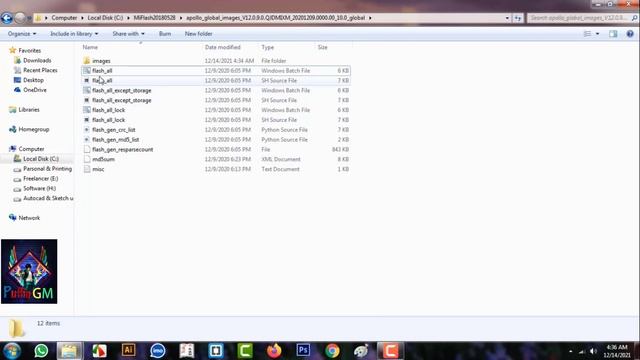Expand the address bar history dropdown
Image resolution: width=640 pixels, height=360 pixels.
pyautogui.click(x=507, y=18)
